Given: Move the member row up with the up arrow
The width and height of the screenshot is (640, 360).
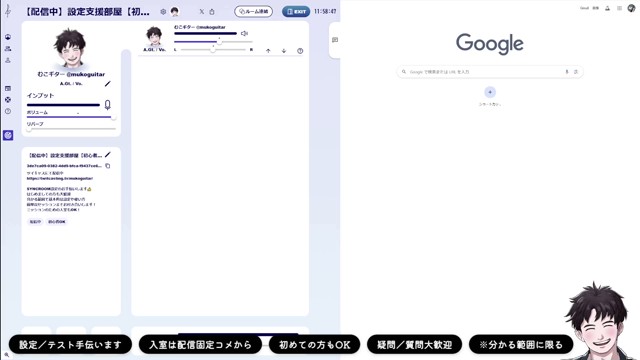Looking at the screenshot, I should pos(268,51).
